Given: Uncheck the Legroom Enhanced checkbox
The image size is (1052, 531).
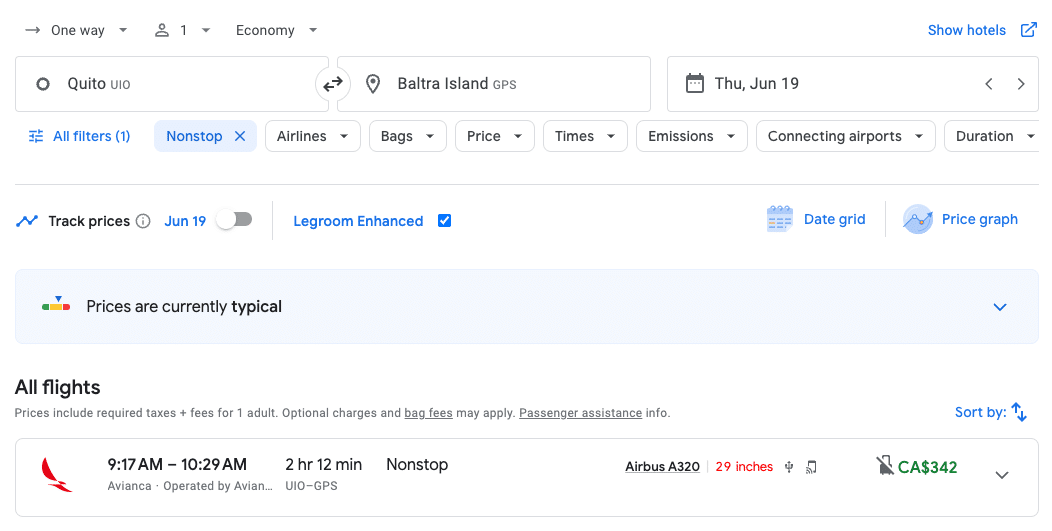Looking at the screenshot, I should tap(445, 221).
